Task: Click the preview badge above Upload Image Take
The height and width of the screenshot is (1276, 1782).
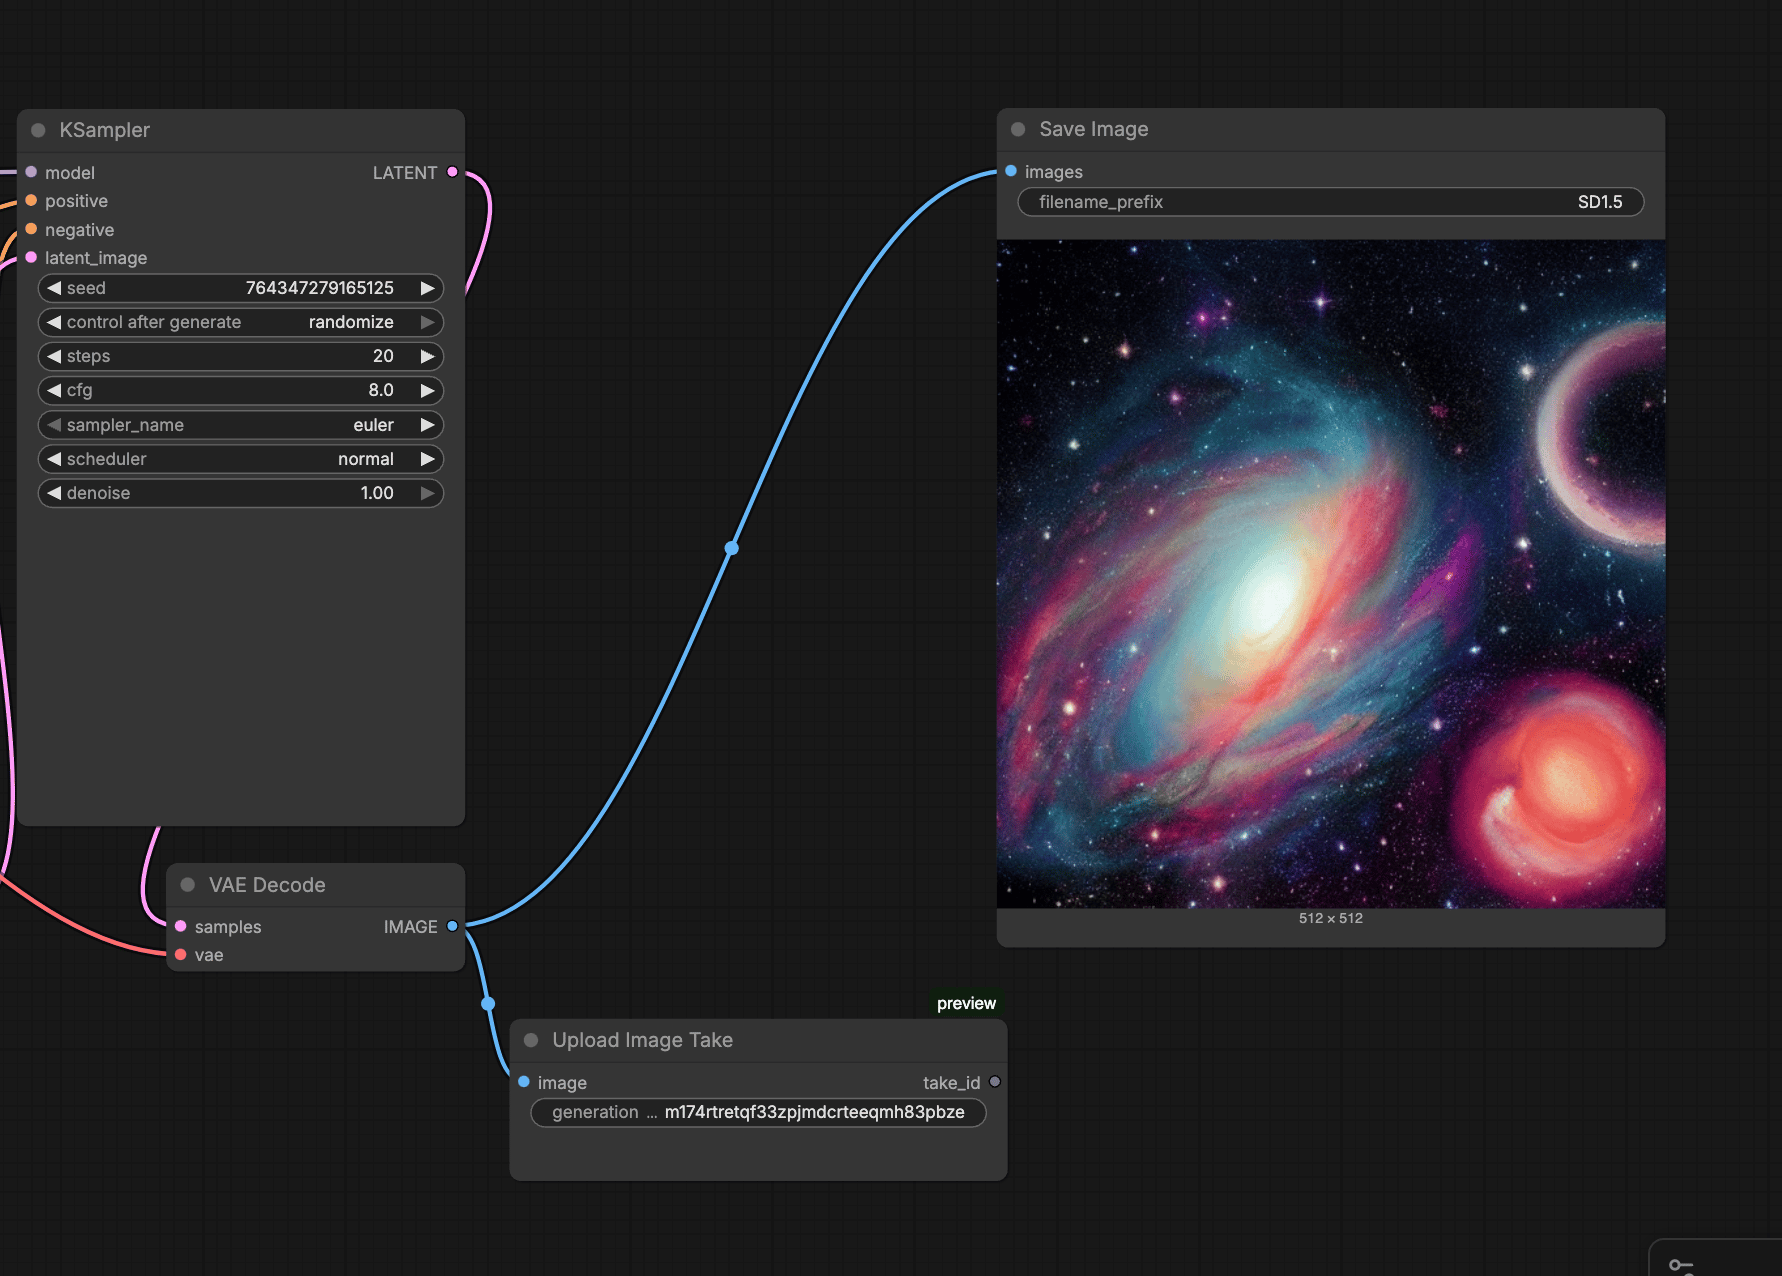Action: coord(966,1003)
